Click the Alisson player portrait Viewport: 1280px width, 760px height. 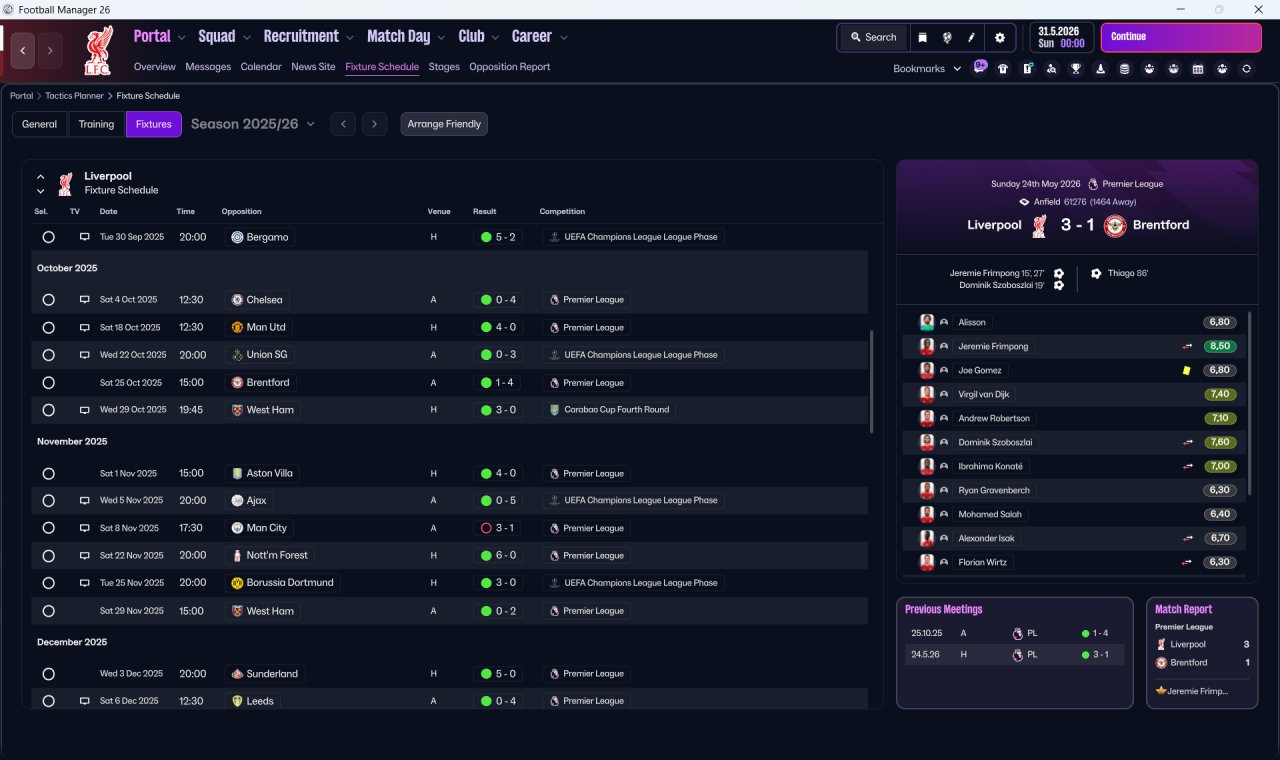point(927,322)
